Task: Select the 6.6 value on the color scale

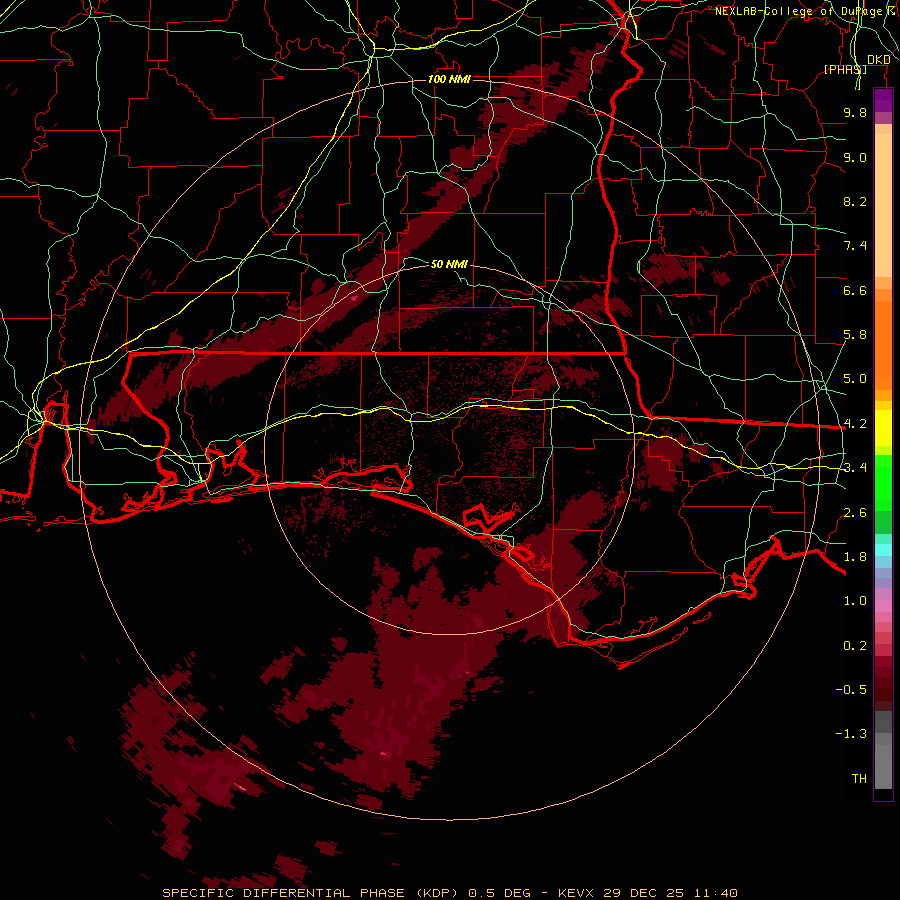Action: (855, 290)
